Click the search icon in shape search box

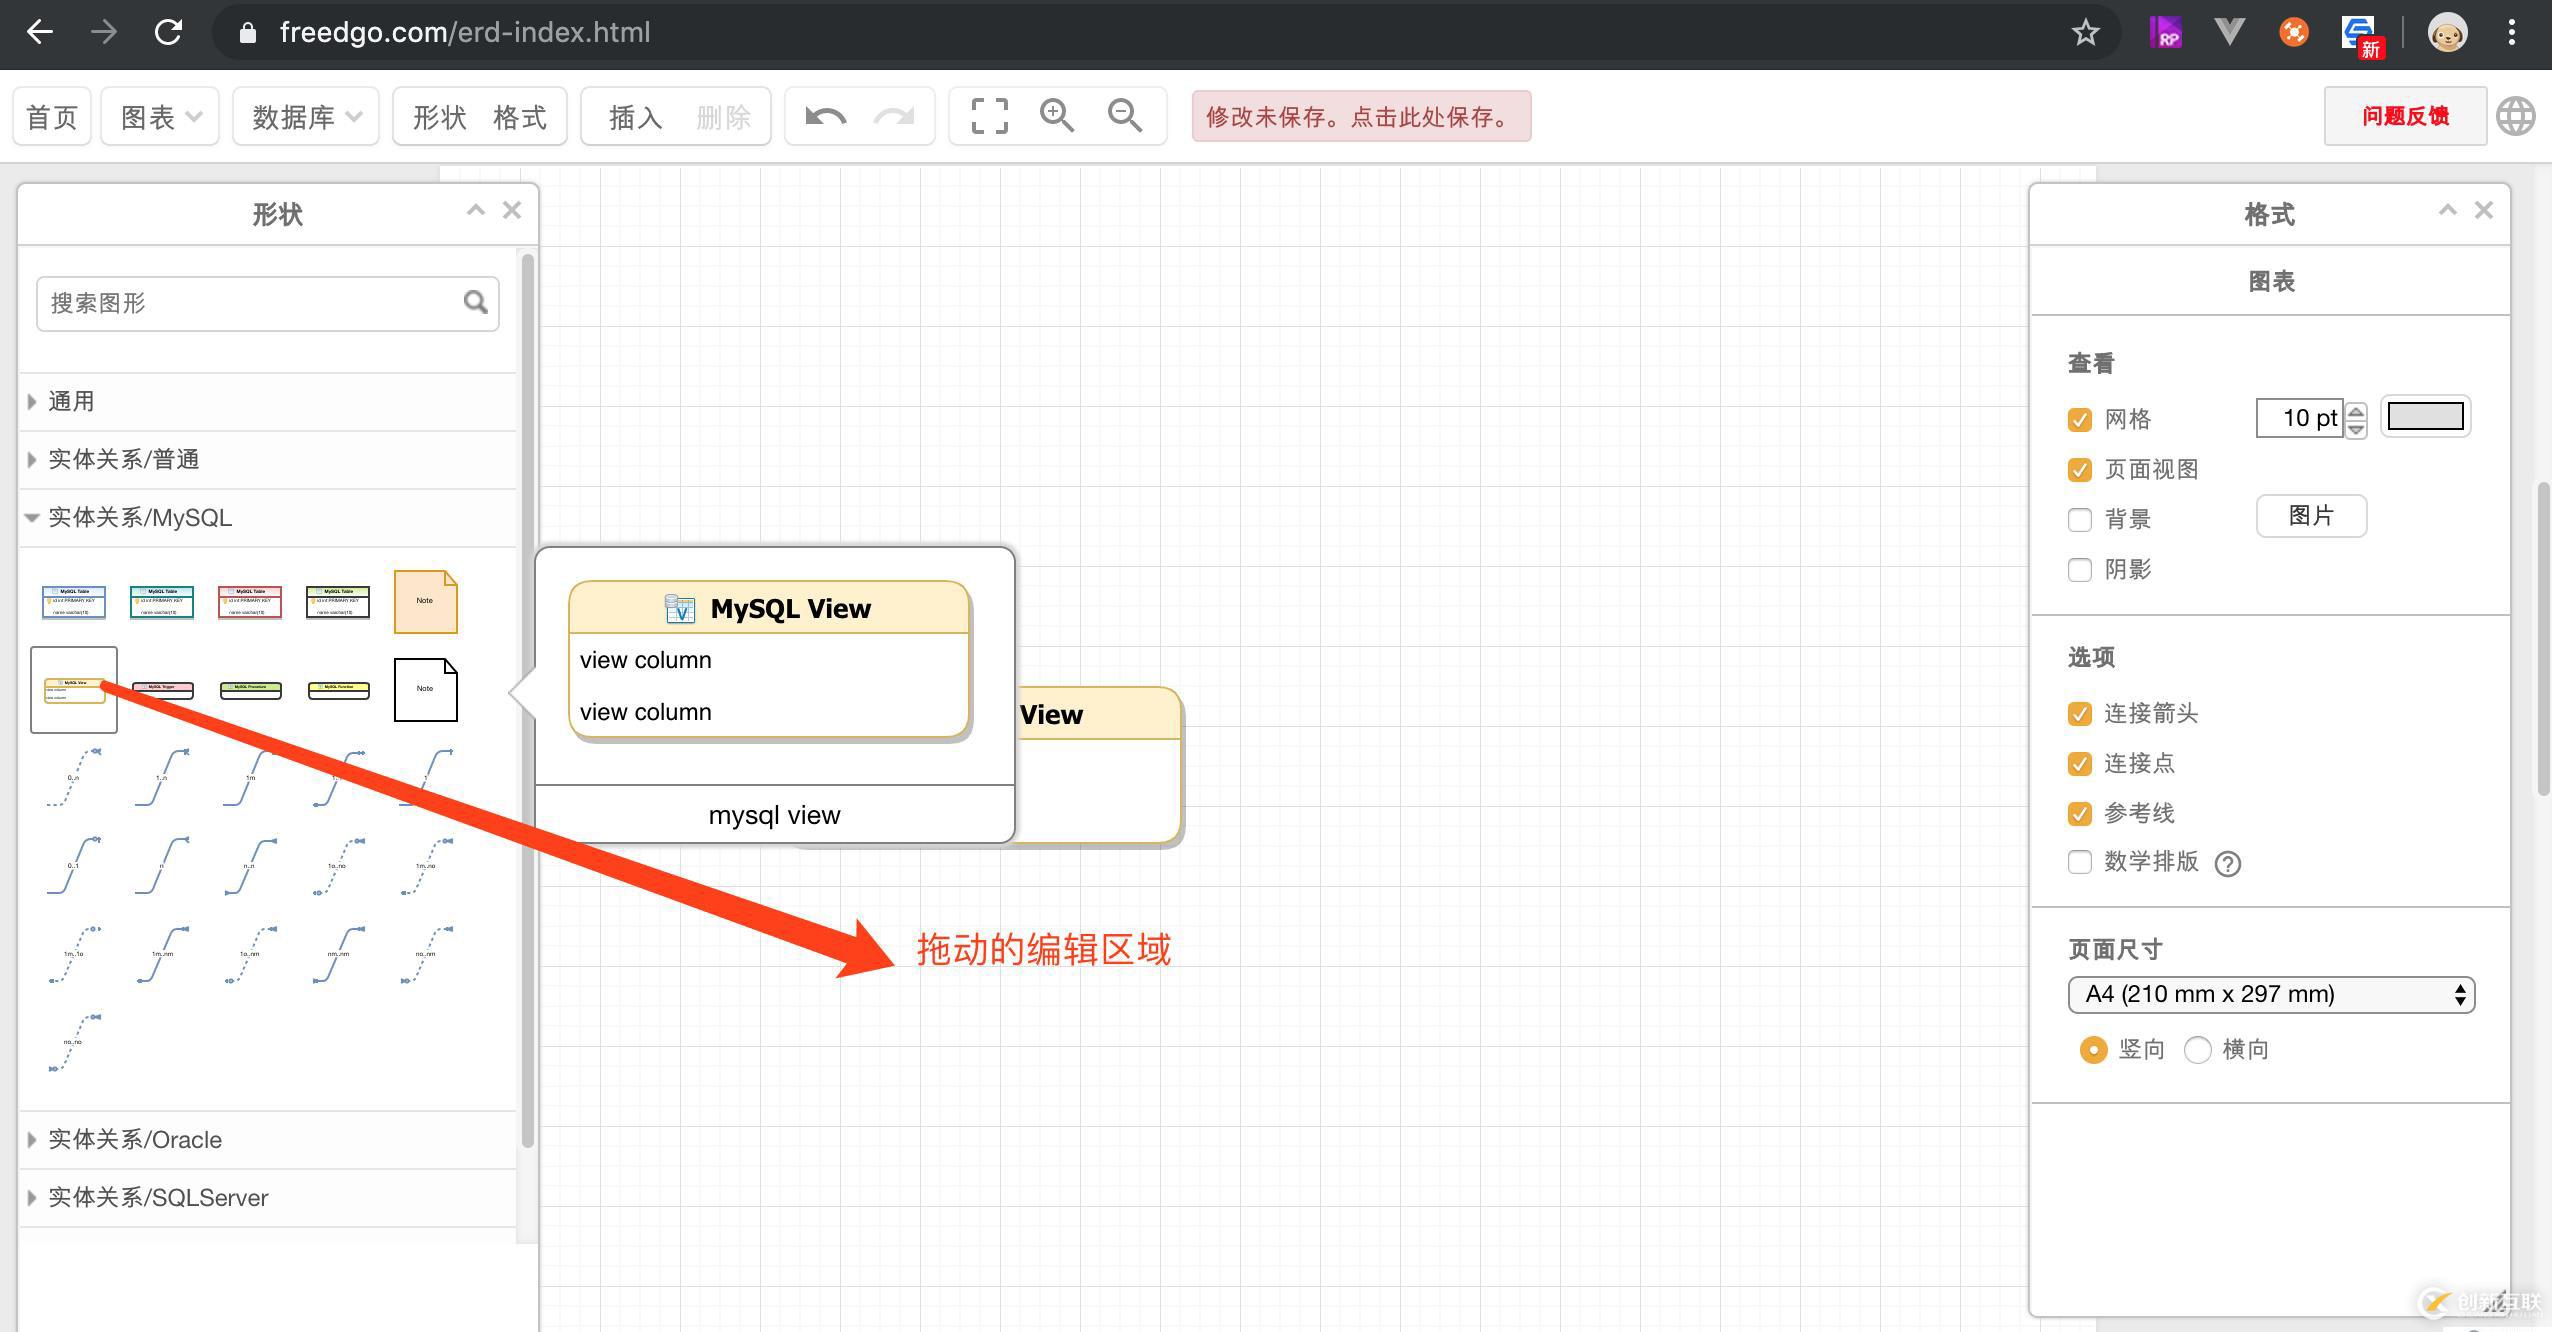point(475,302)
